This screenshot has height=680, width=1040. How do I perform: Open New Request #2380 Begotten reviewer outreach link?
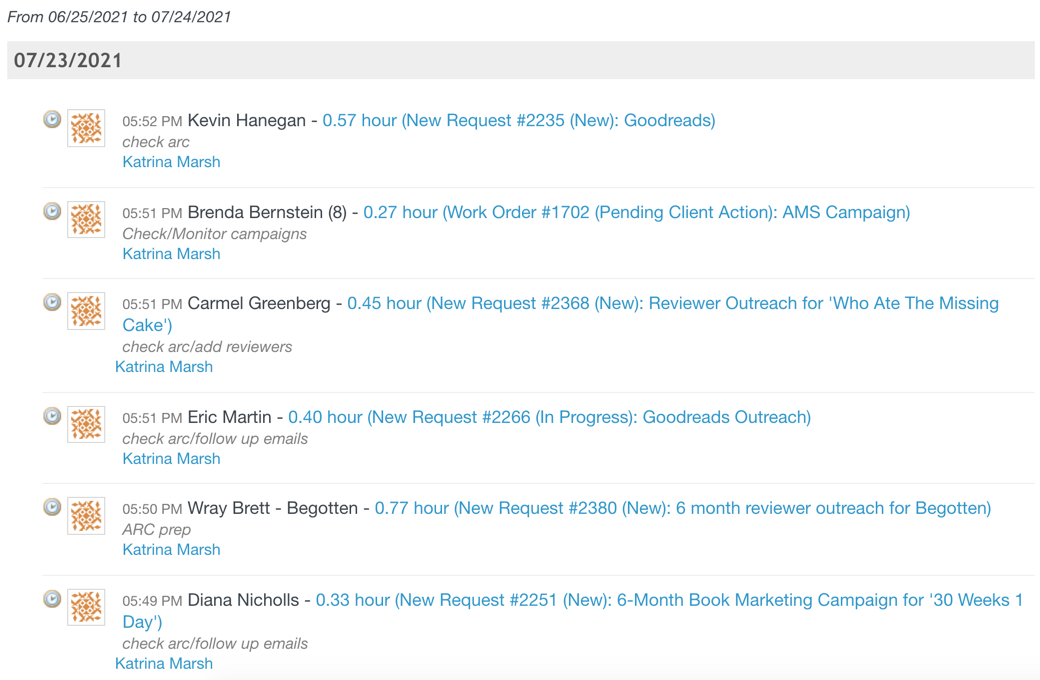pos(683,508)
